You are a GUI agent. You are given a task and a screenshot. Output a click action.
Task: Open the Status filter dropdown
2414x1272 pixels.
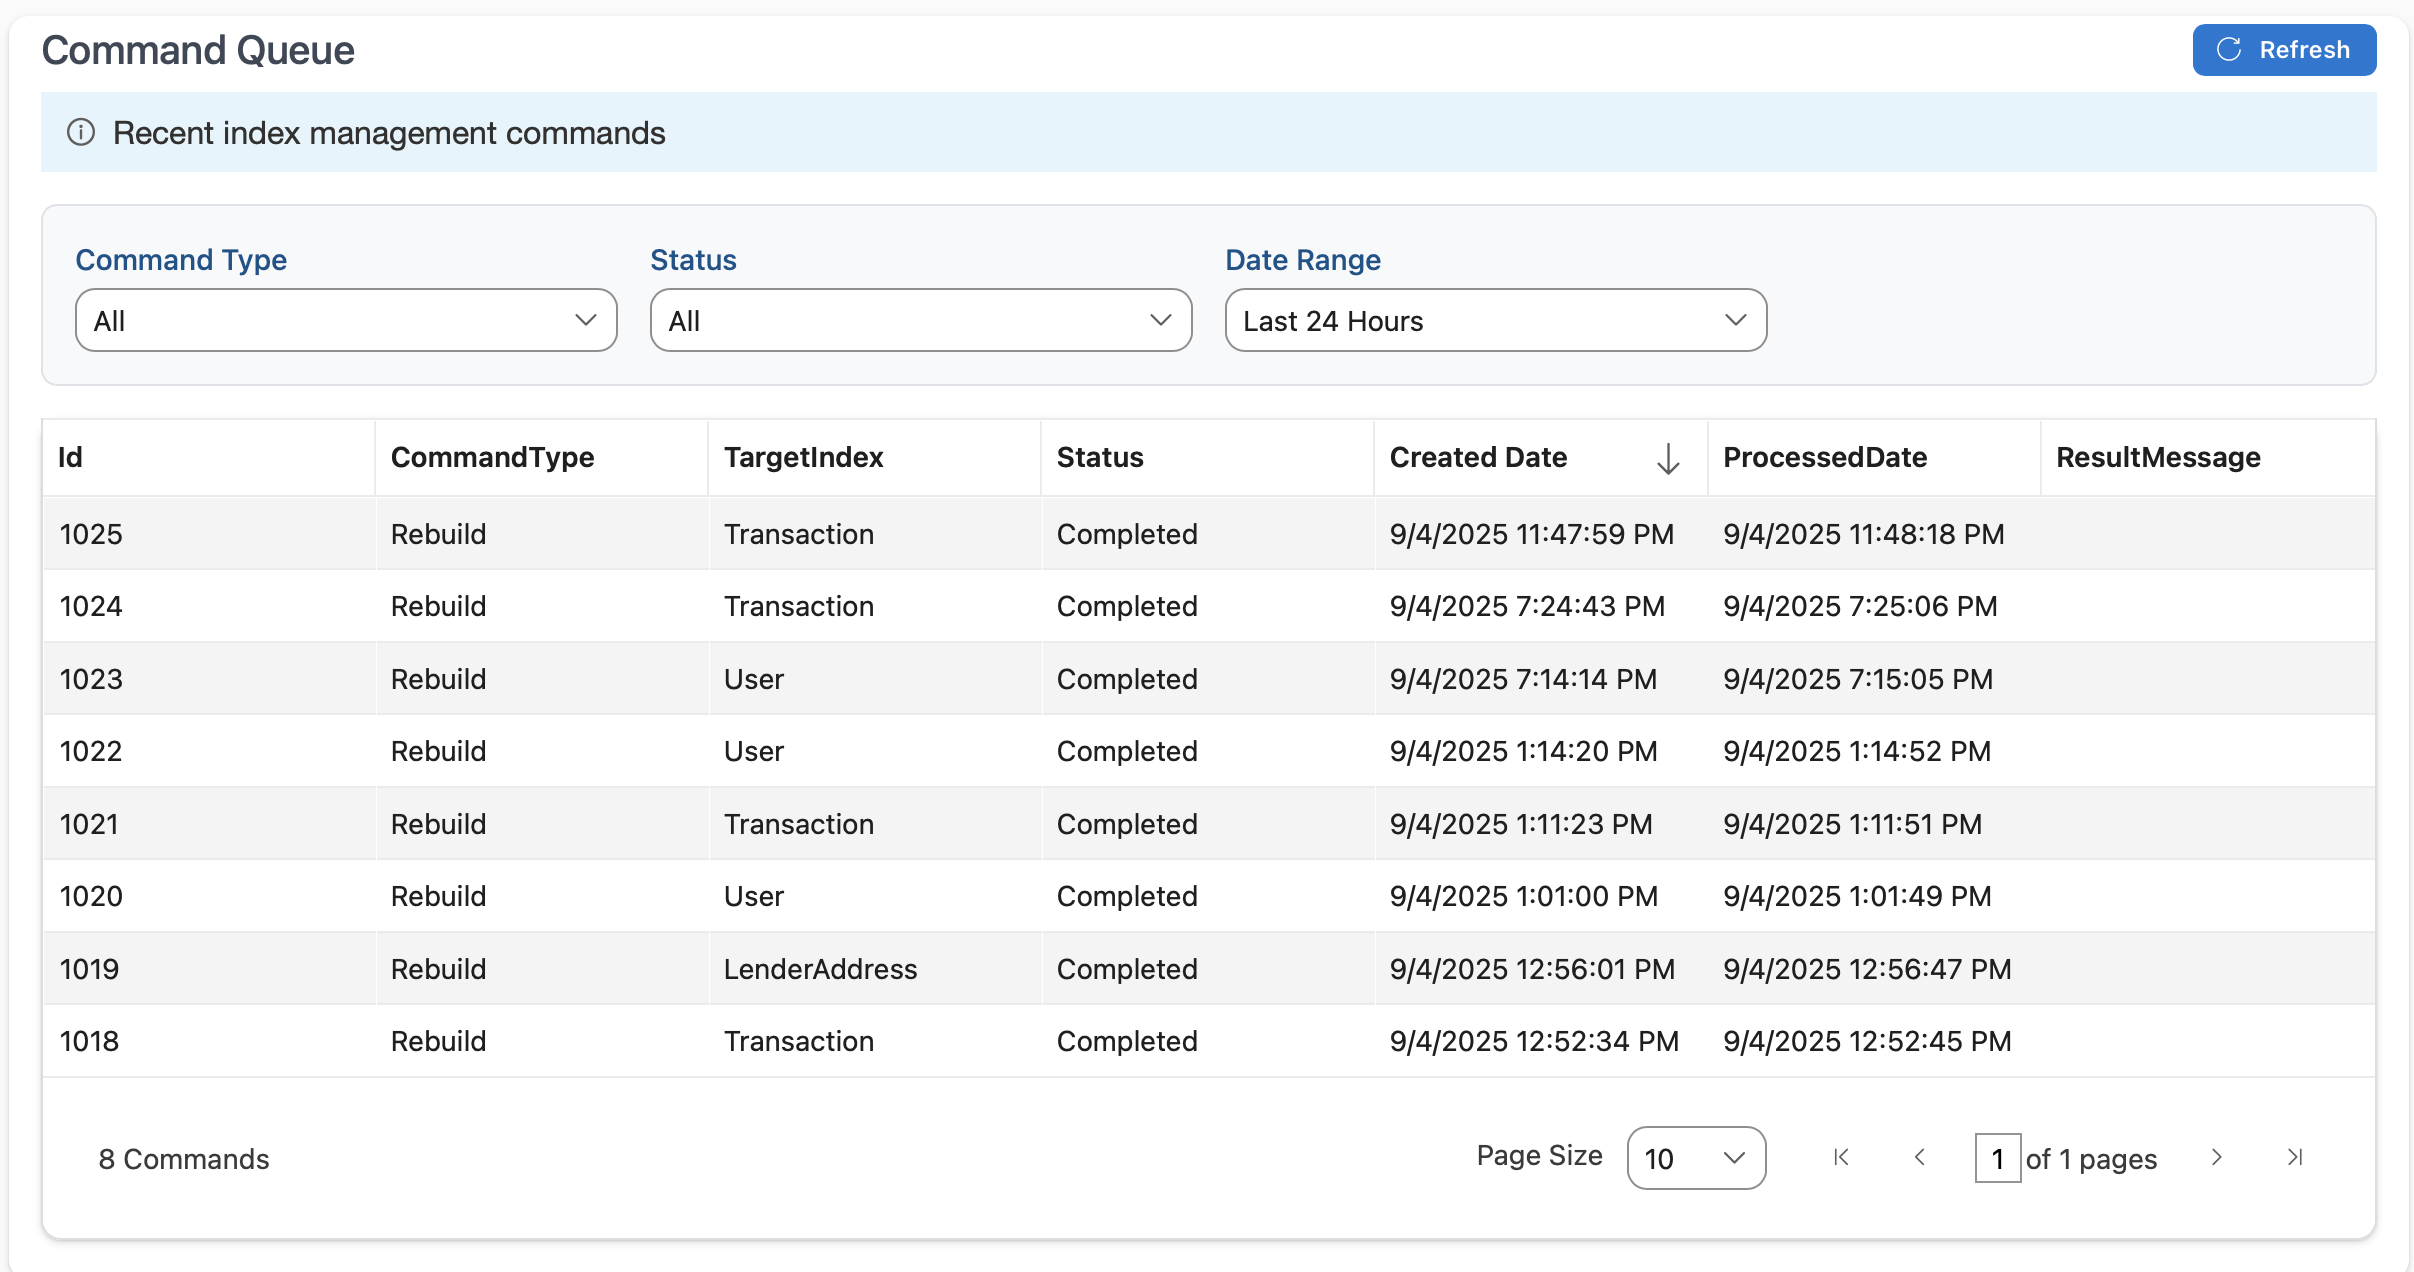920,320
